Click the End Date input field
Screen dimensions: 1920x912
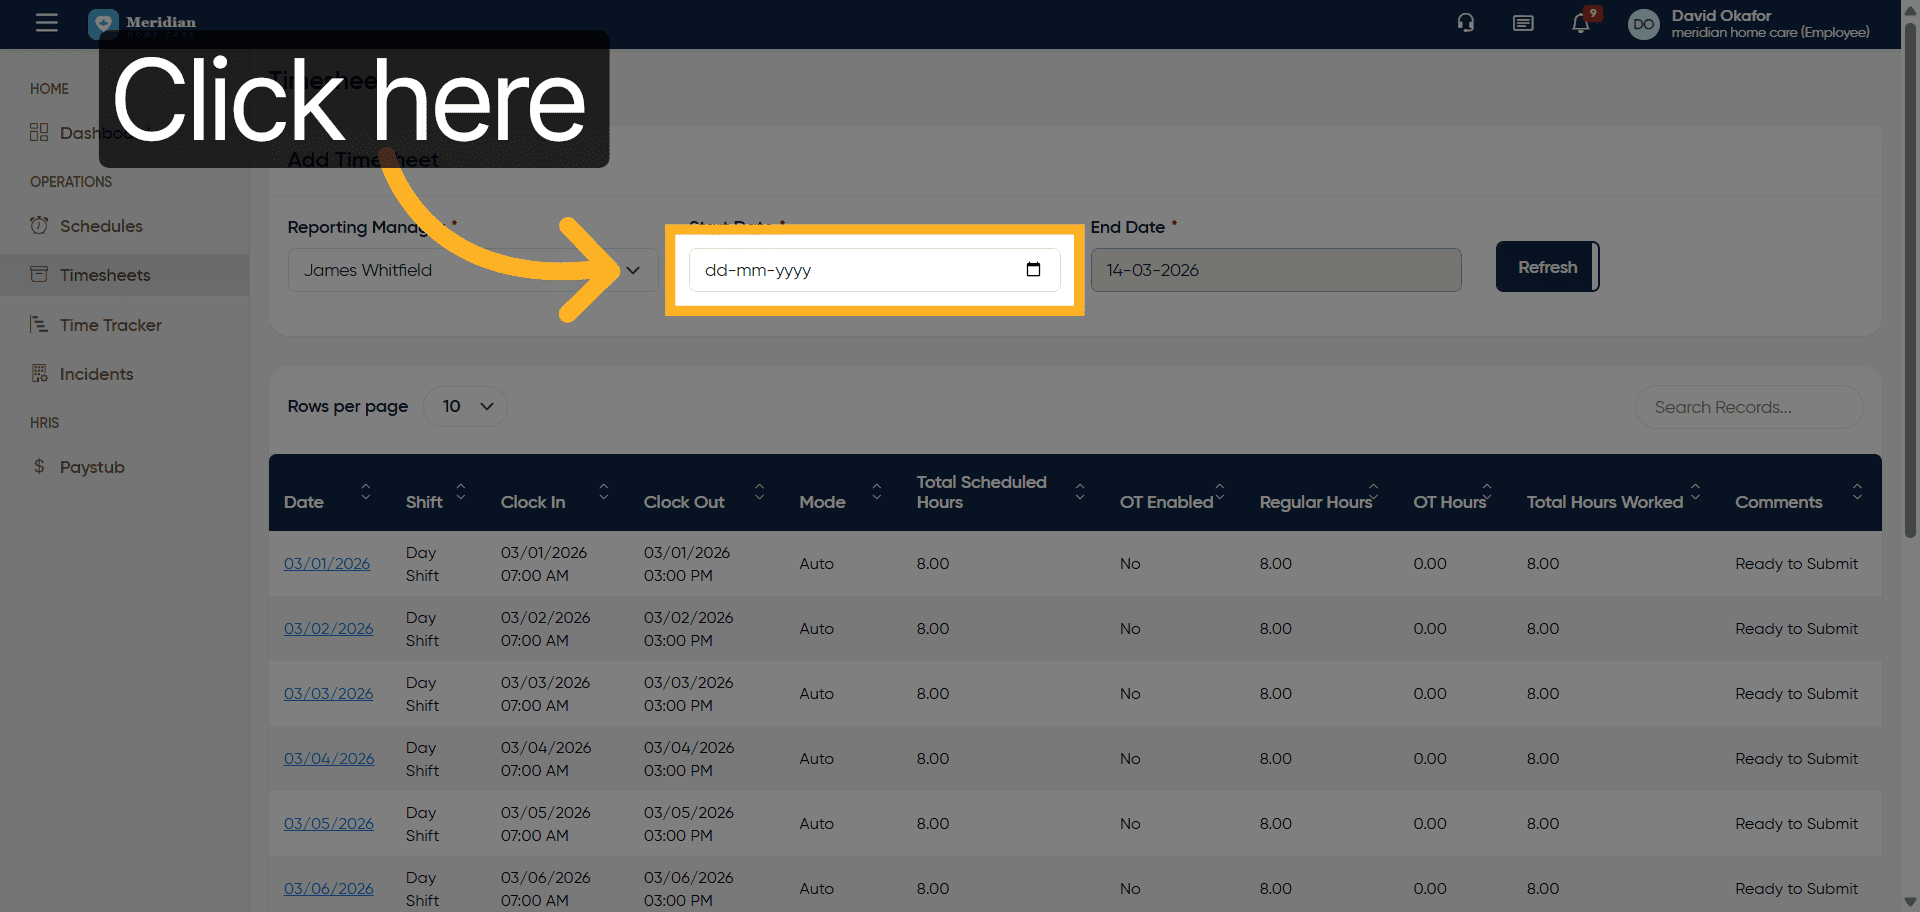coord(1275,270)
